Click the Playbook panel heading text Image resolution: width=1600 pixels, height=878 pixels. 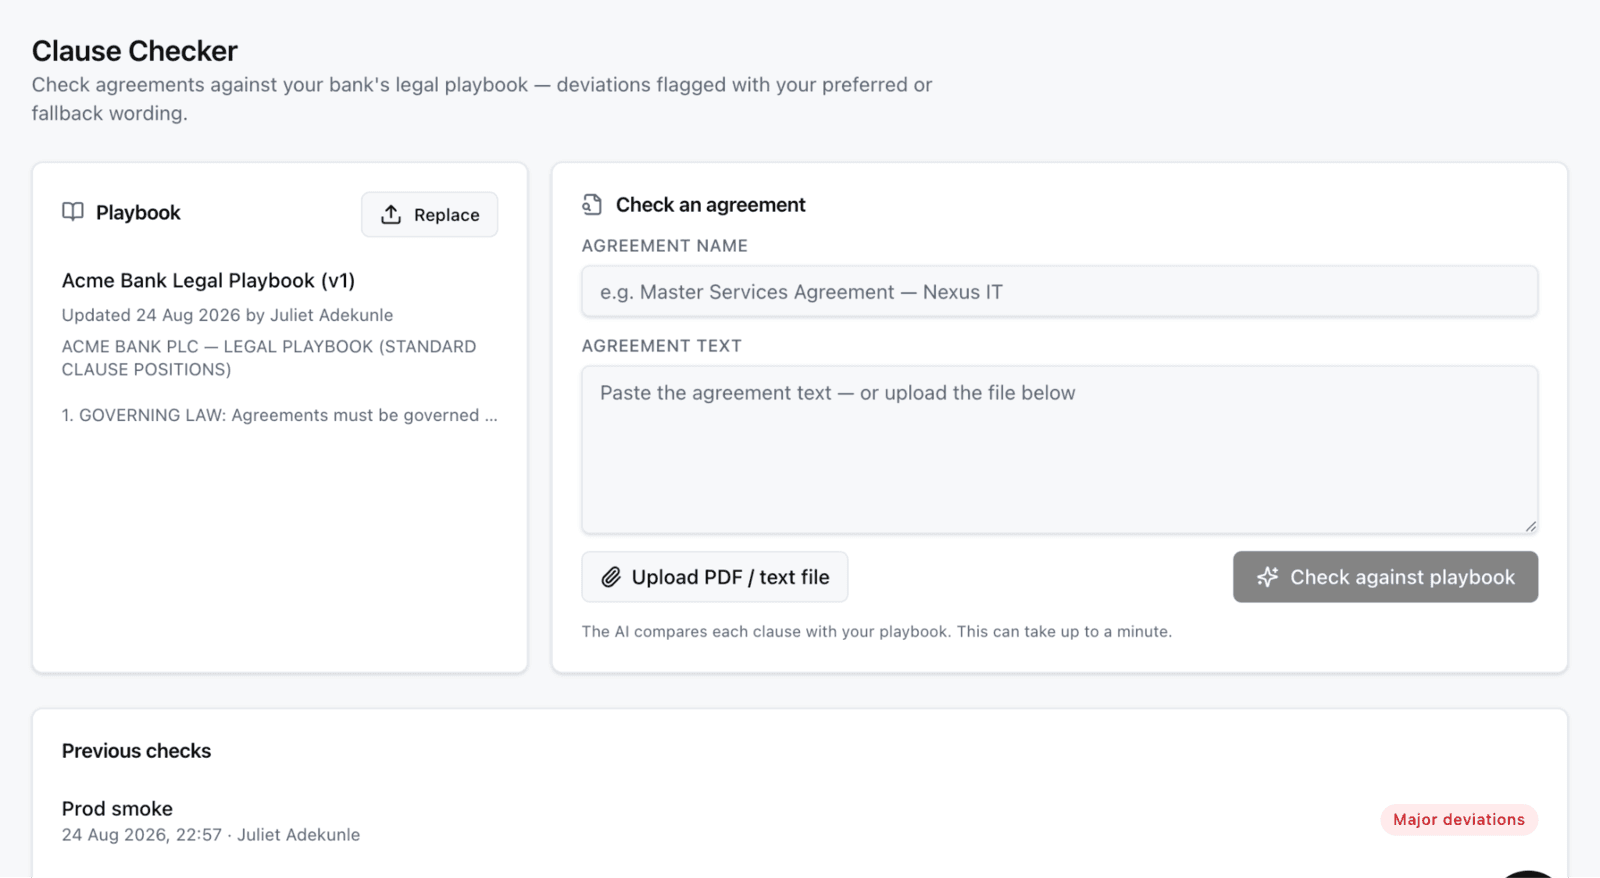click(x=138, y=213)
